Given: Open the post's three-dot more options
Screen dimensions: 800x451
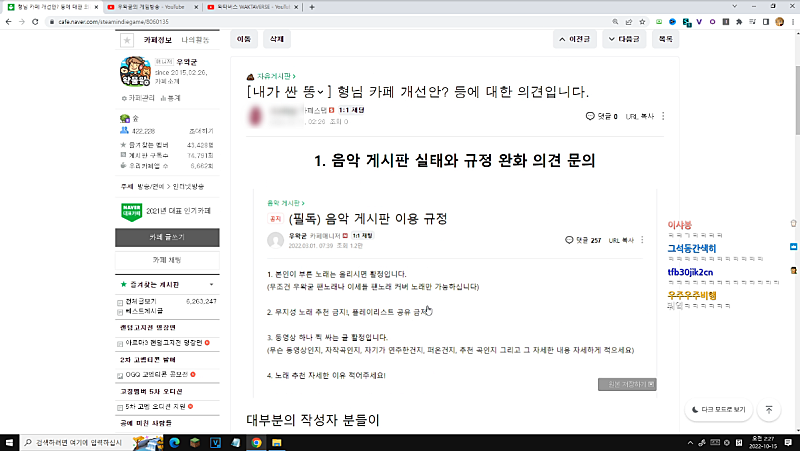Looking at the screenshot, I should tap(663, 116).
